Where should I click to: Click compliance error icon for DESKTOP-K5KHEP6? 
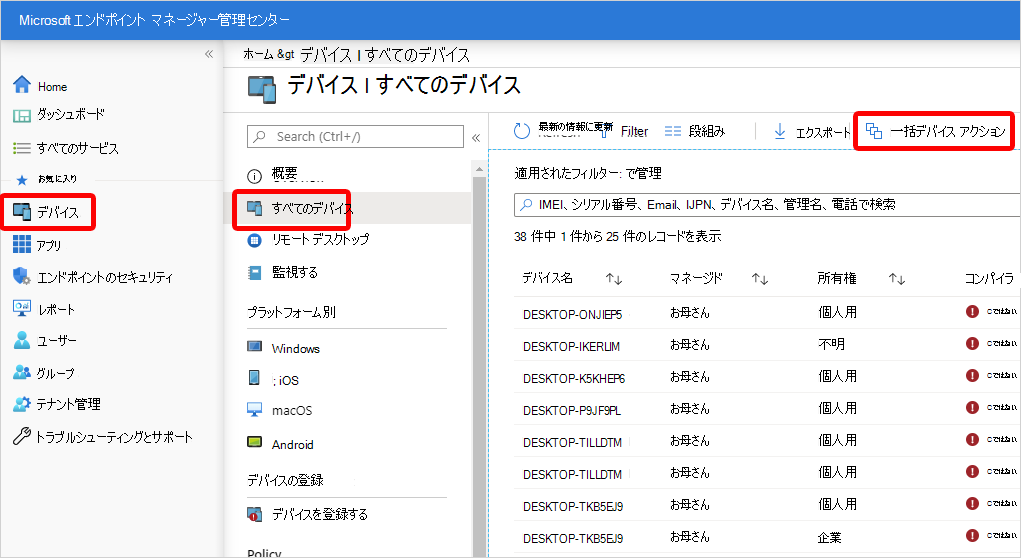tap(972, 375)
